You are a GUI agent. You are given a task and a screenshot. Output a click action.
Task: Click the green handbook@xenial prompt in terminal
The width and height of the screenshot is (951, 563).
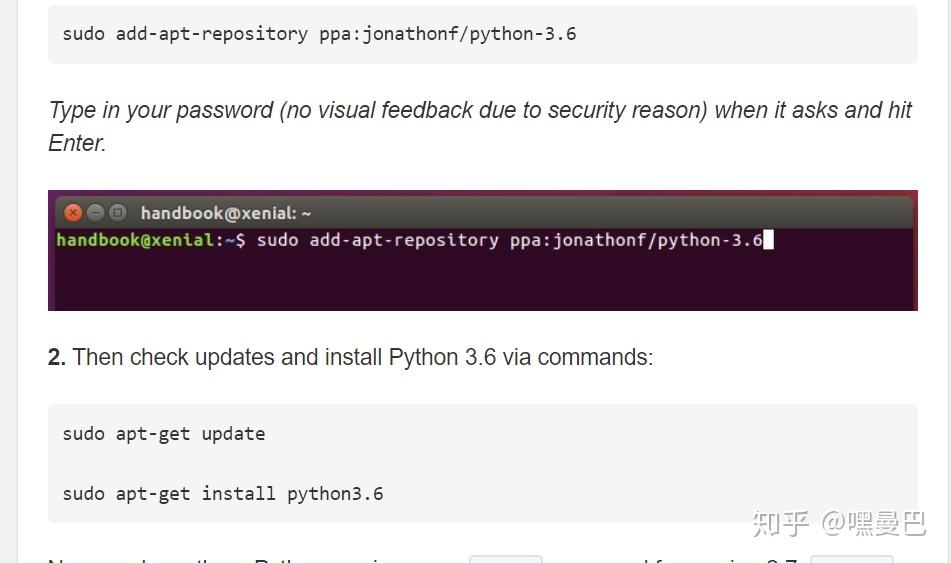pyautogui.click(x=135, y=240)
